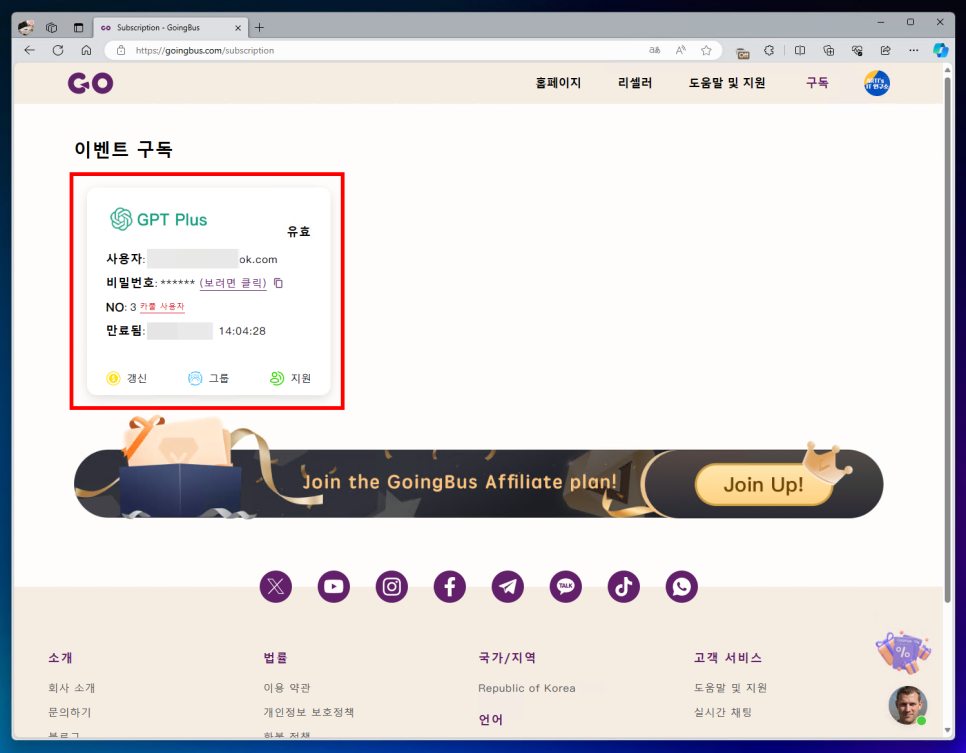
Task: Open browser extensions puzzle icon
Action: [769, 51]
